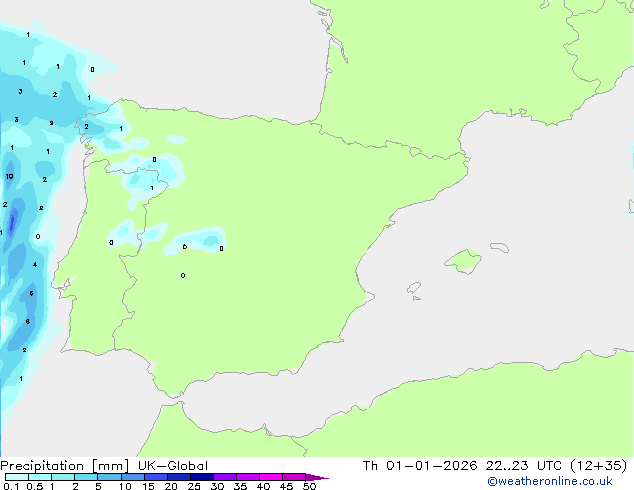Screen dimensions: 634x490
Task: Click the Menorca island outline
Action: pyautogui.click(x=499, y=247)
